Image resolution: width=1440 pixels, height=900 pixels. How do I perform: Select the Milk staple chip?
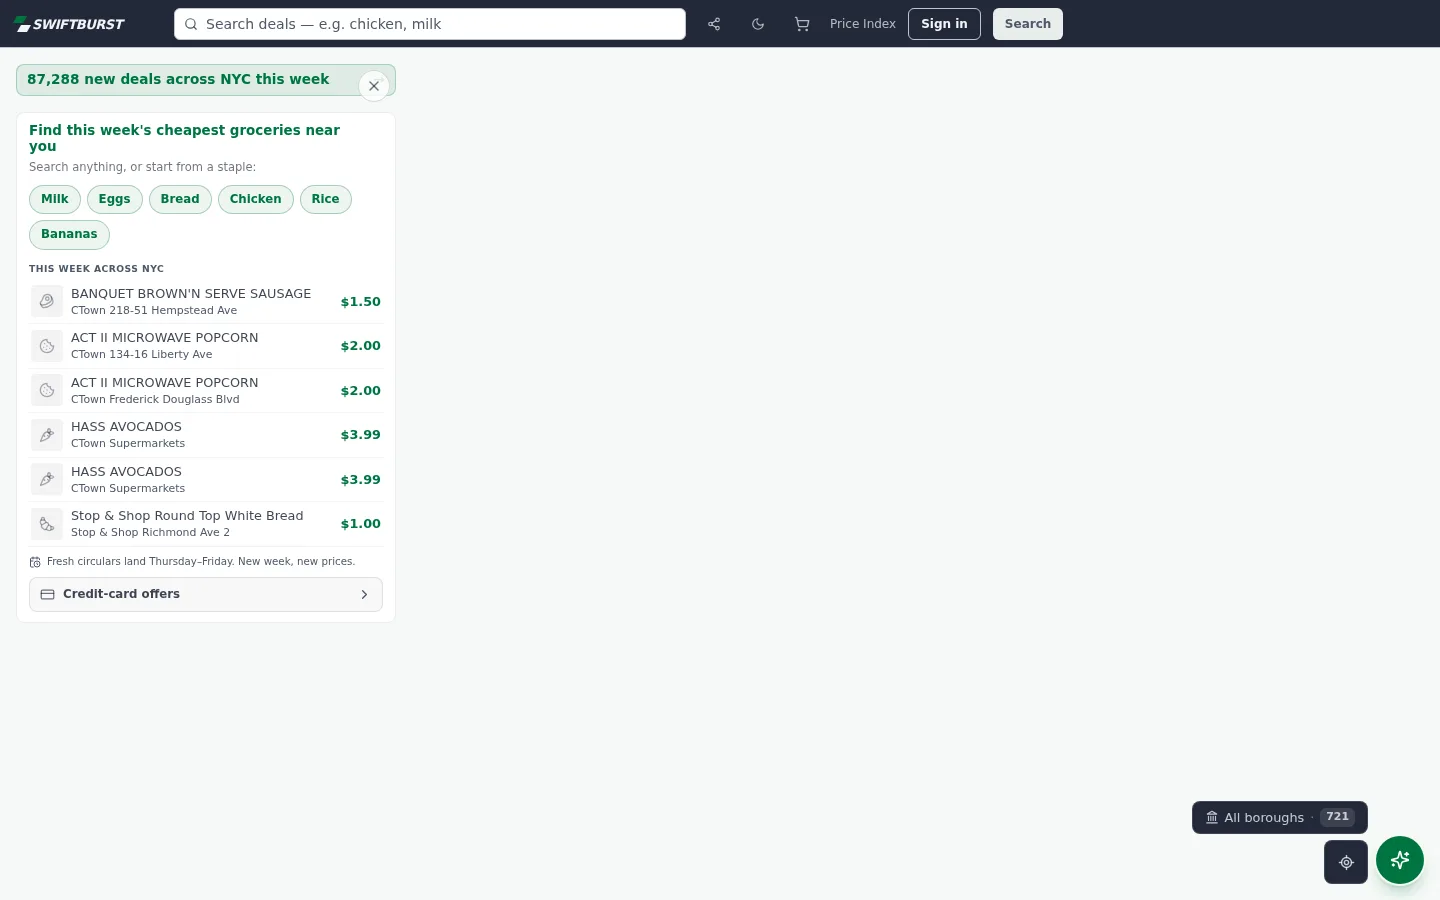55,199
